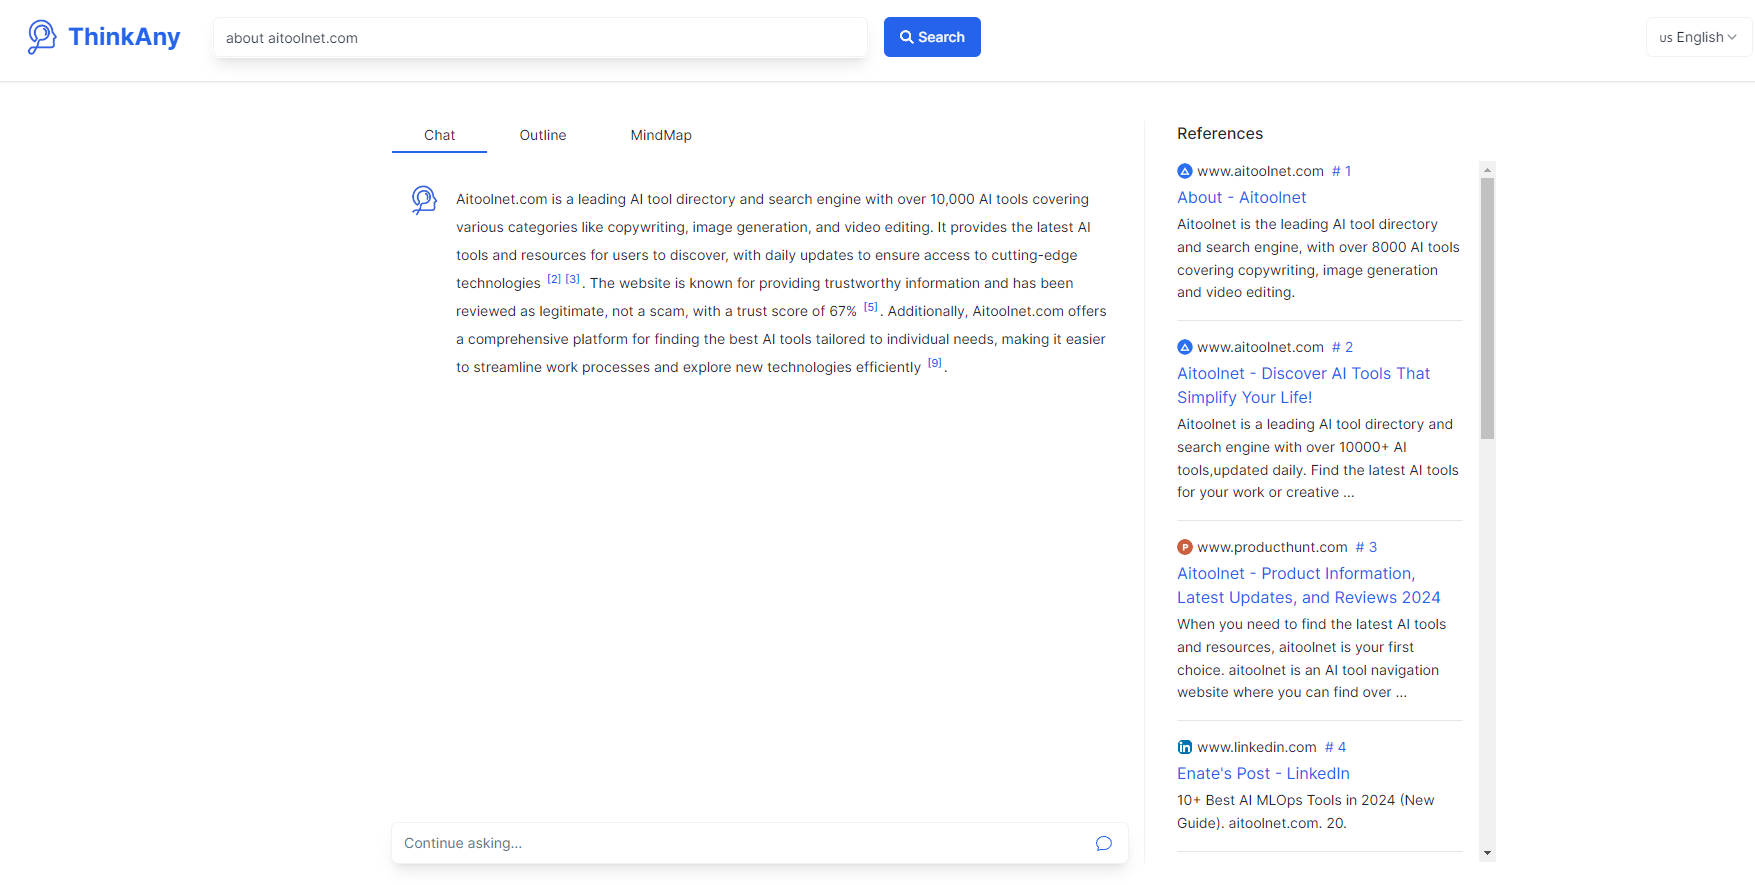Open the Enate's Post - LinkedIn link
Viewport: 1755px width, 885px height.
(1262, 774)
